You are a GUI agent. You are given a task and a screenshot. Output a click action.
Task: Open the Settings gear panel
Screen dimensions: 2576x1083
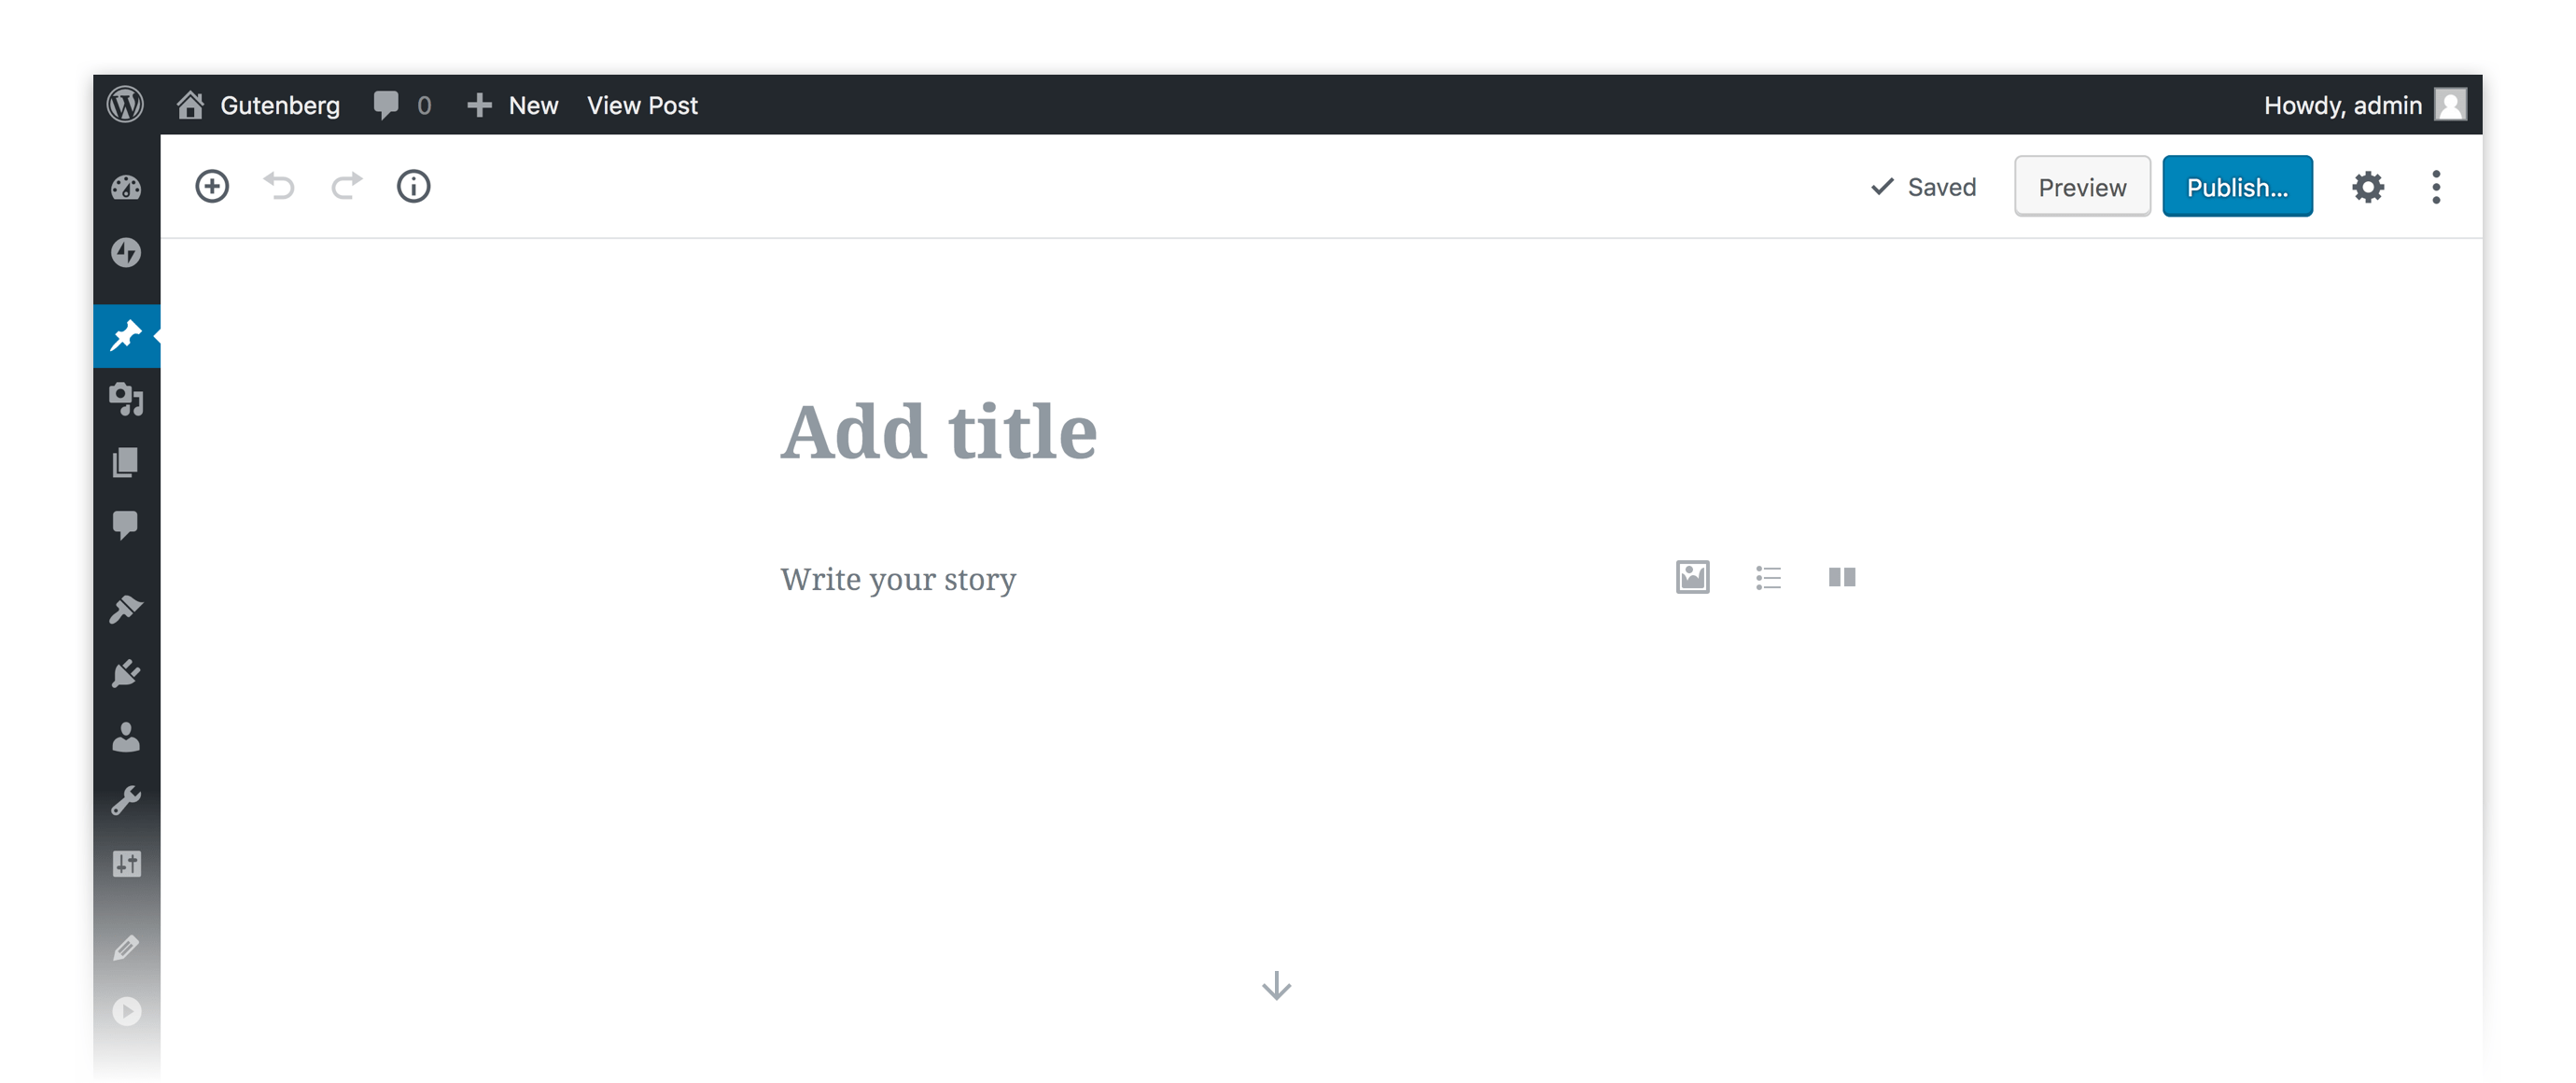(x=2369, y=186)
